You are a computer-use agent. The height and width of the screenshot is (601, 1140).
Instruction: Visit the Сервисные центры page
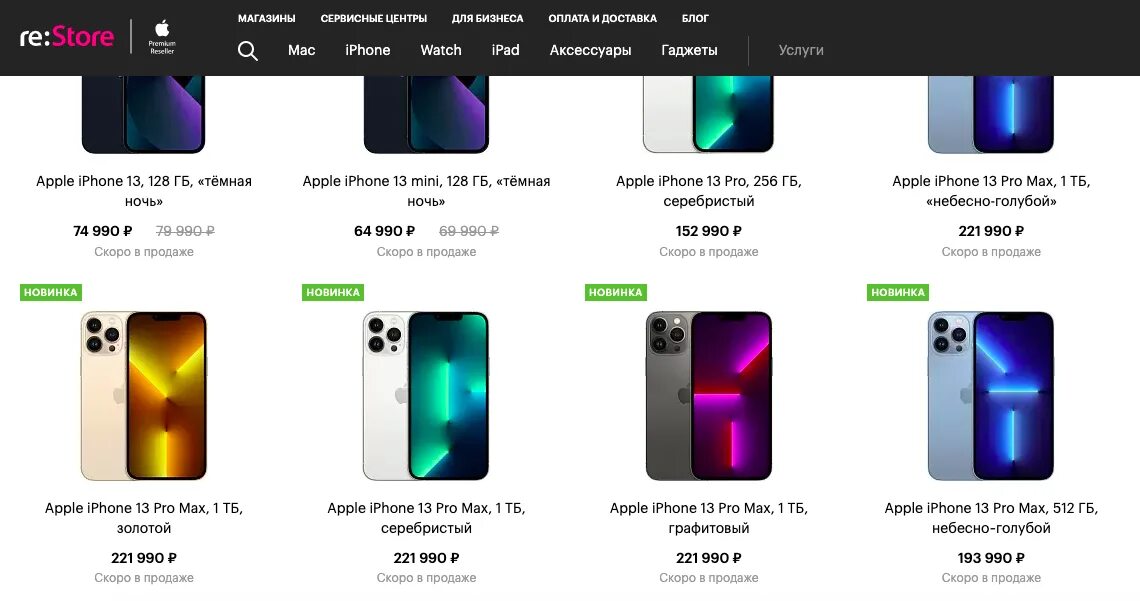point(374,18)
